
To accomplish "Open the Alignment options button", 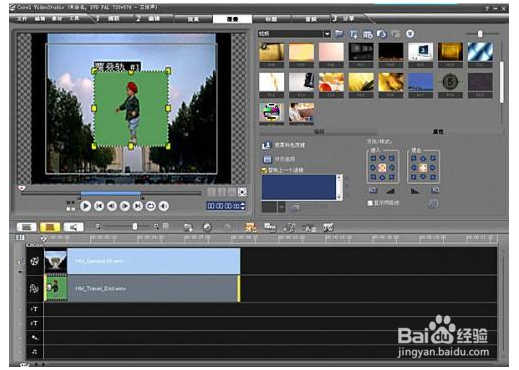I will pos(279,159).
